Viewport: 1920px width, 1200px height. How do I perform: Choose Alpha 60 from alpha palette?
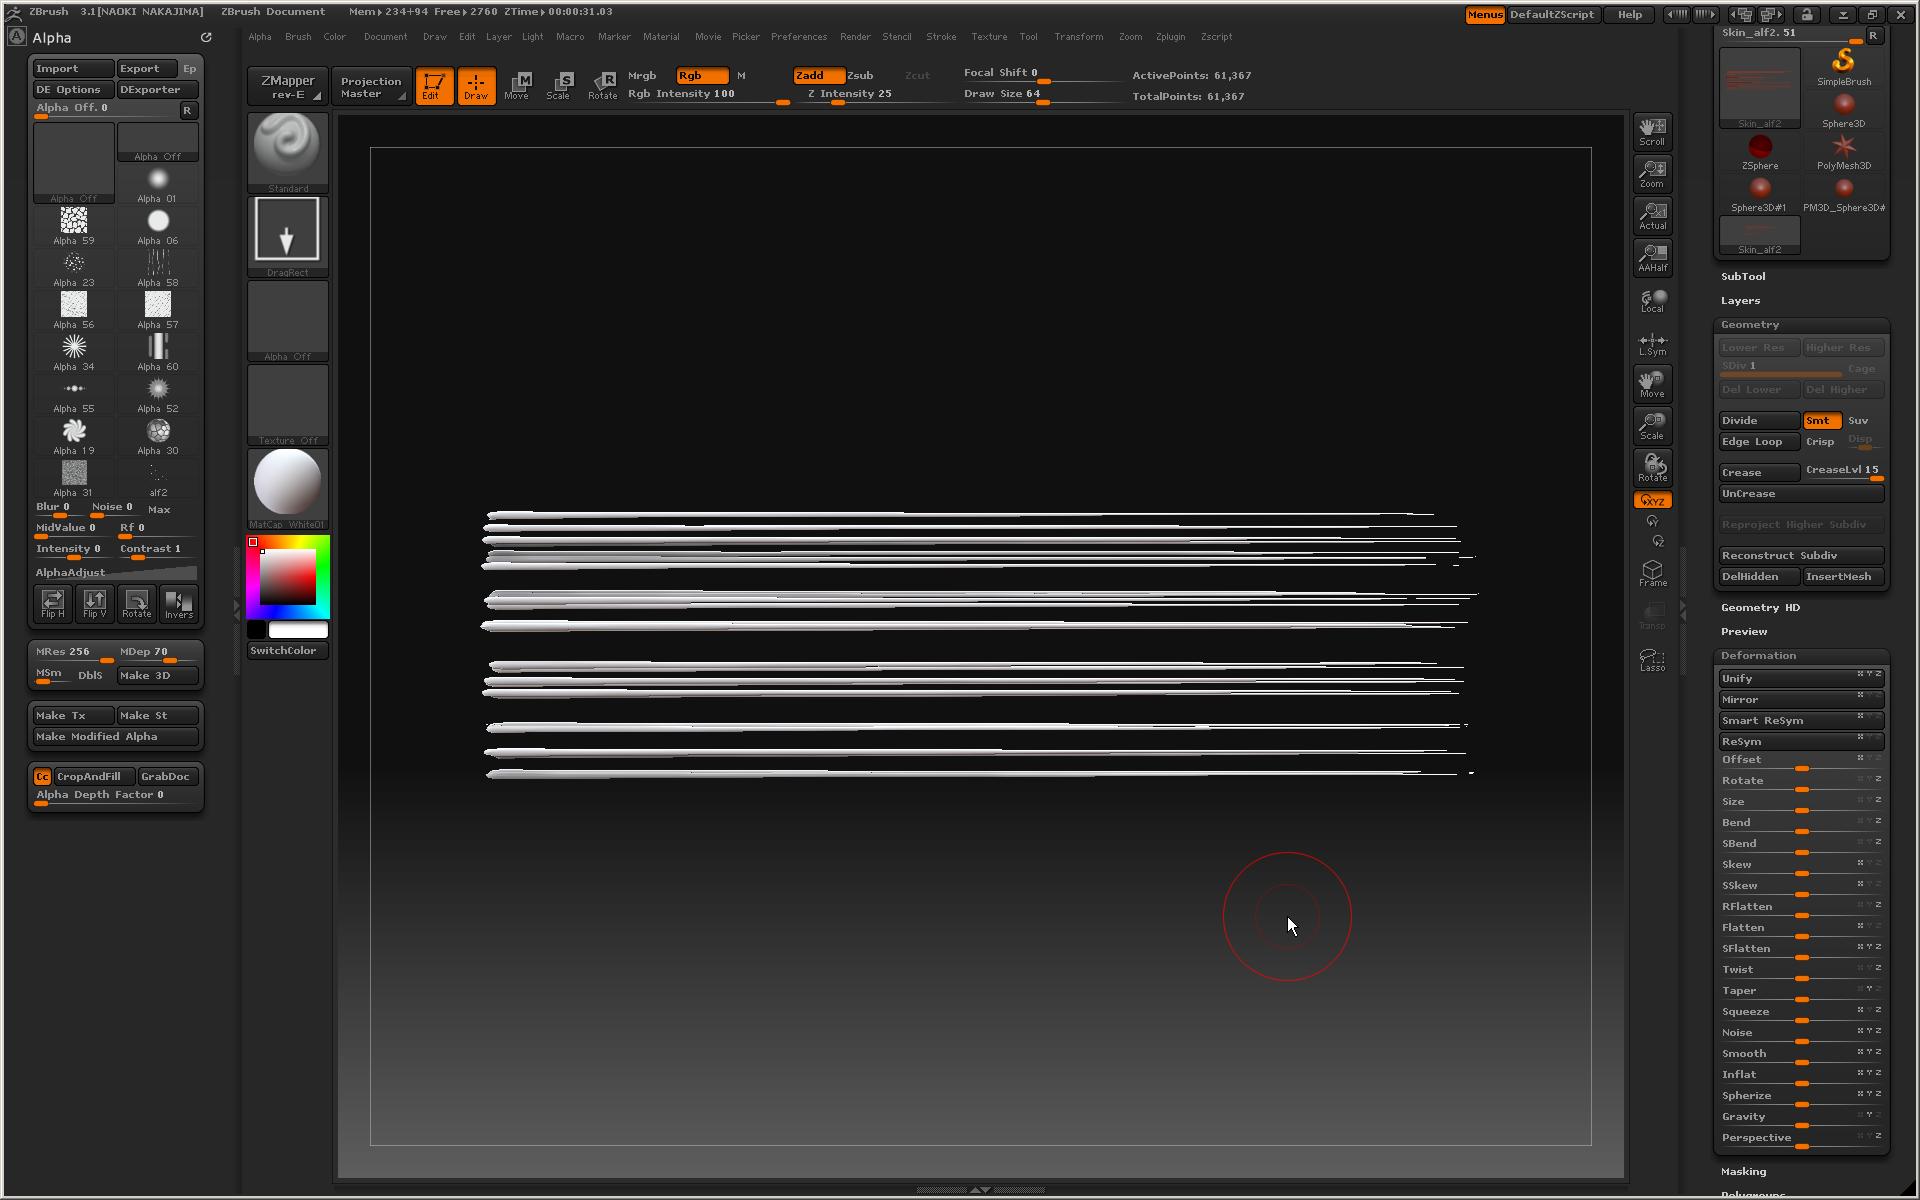[158, 351]
